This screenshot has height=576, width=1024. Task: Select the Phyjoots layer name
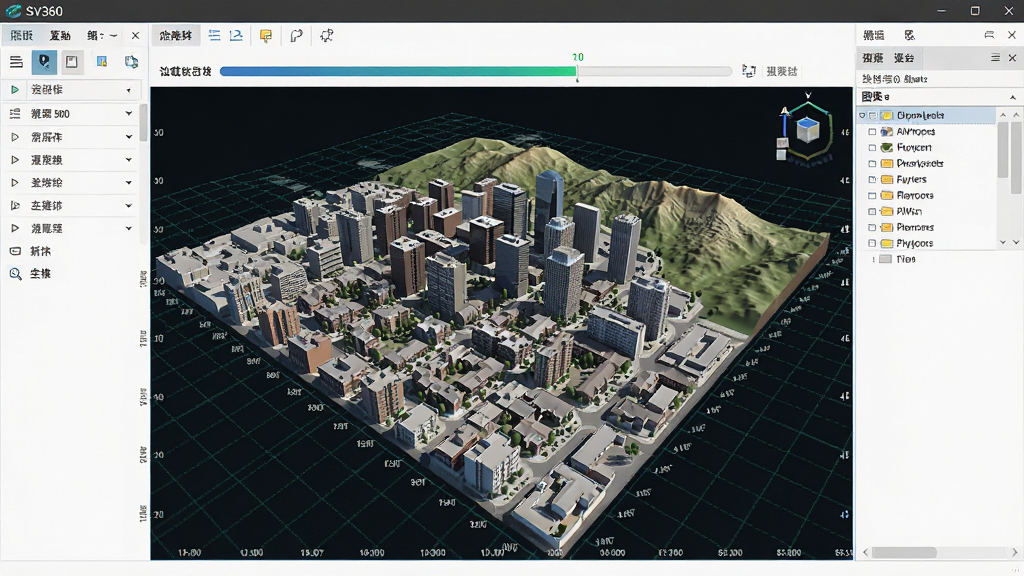915,244
